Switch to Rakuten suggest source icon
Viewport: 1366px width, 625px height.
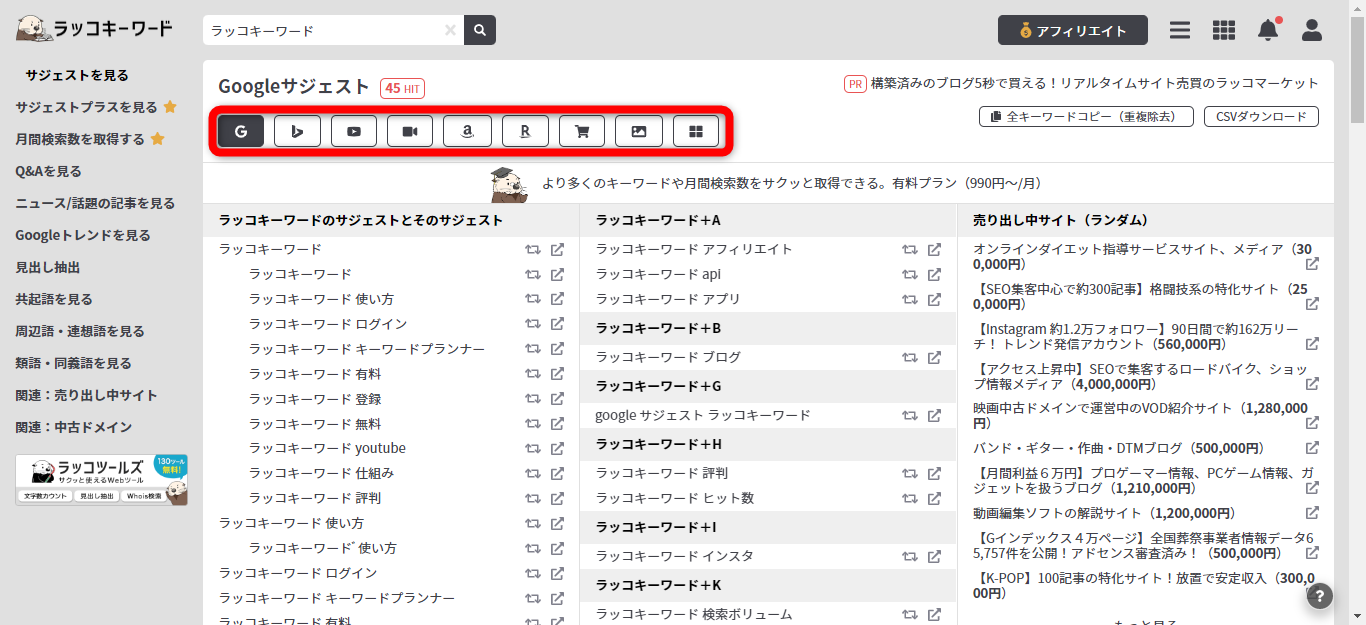(x=525, y=131)
